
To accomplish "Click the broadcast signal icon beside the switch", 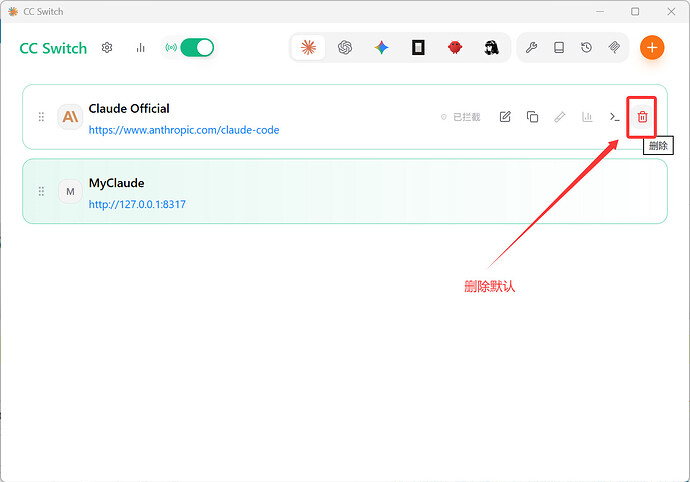I will click(x=171, y=48).
